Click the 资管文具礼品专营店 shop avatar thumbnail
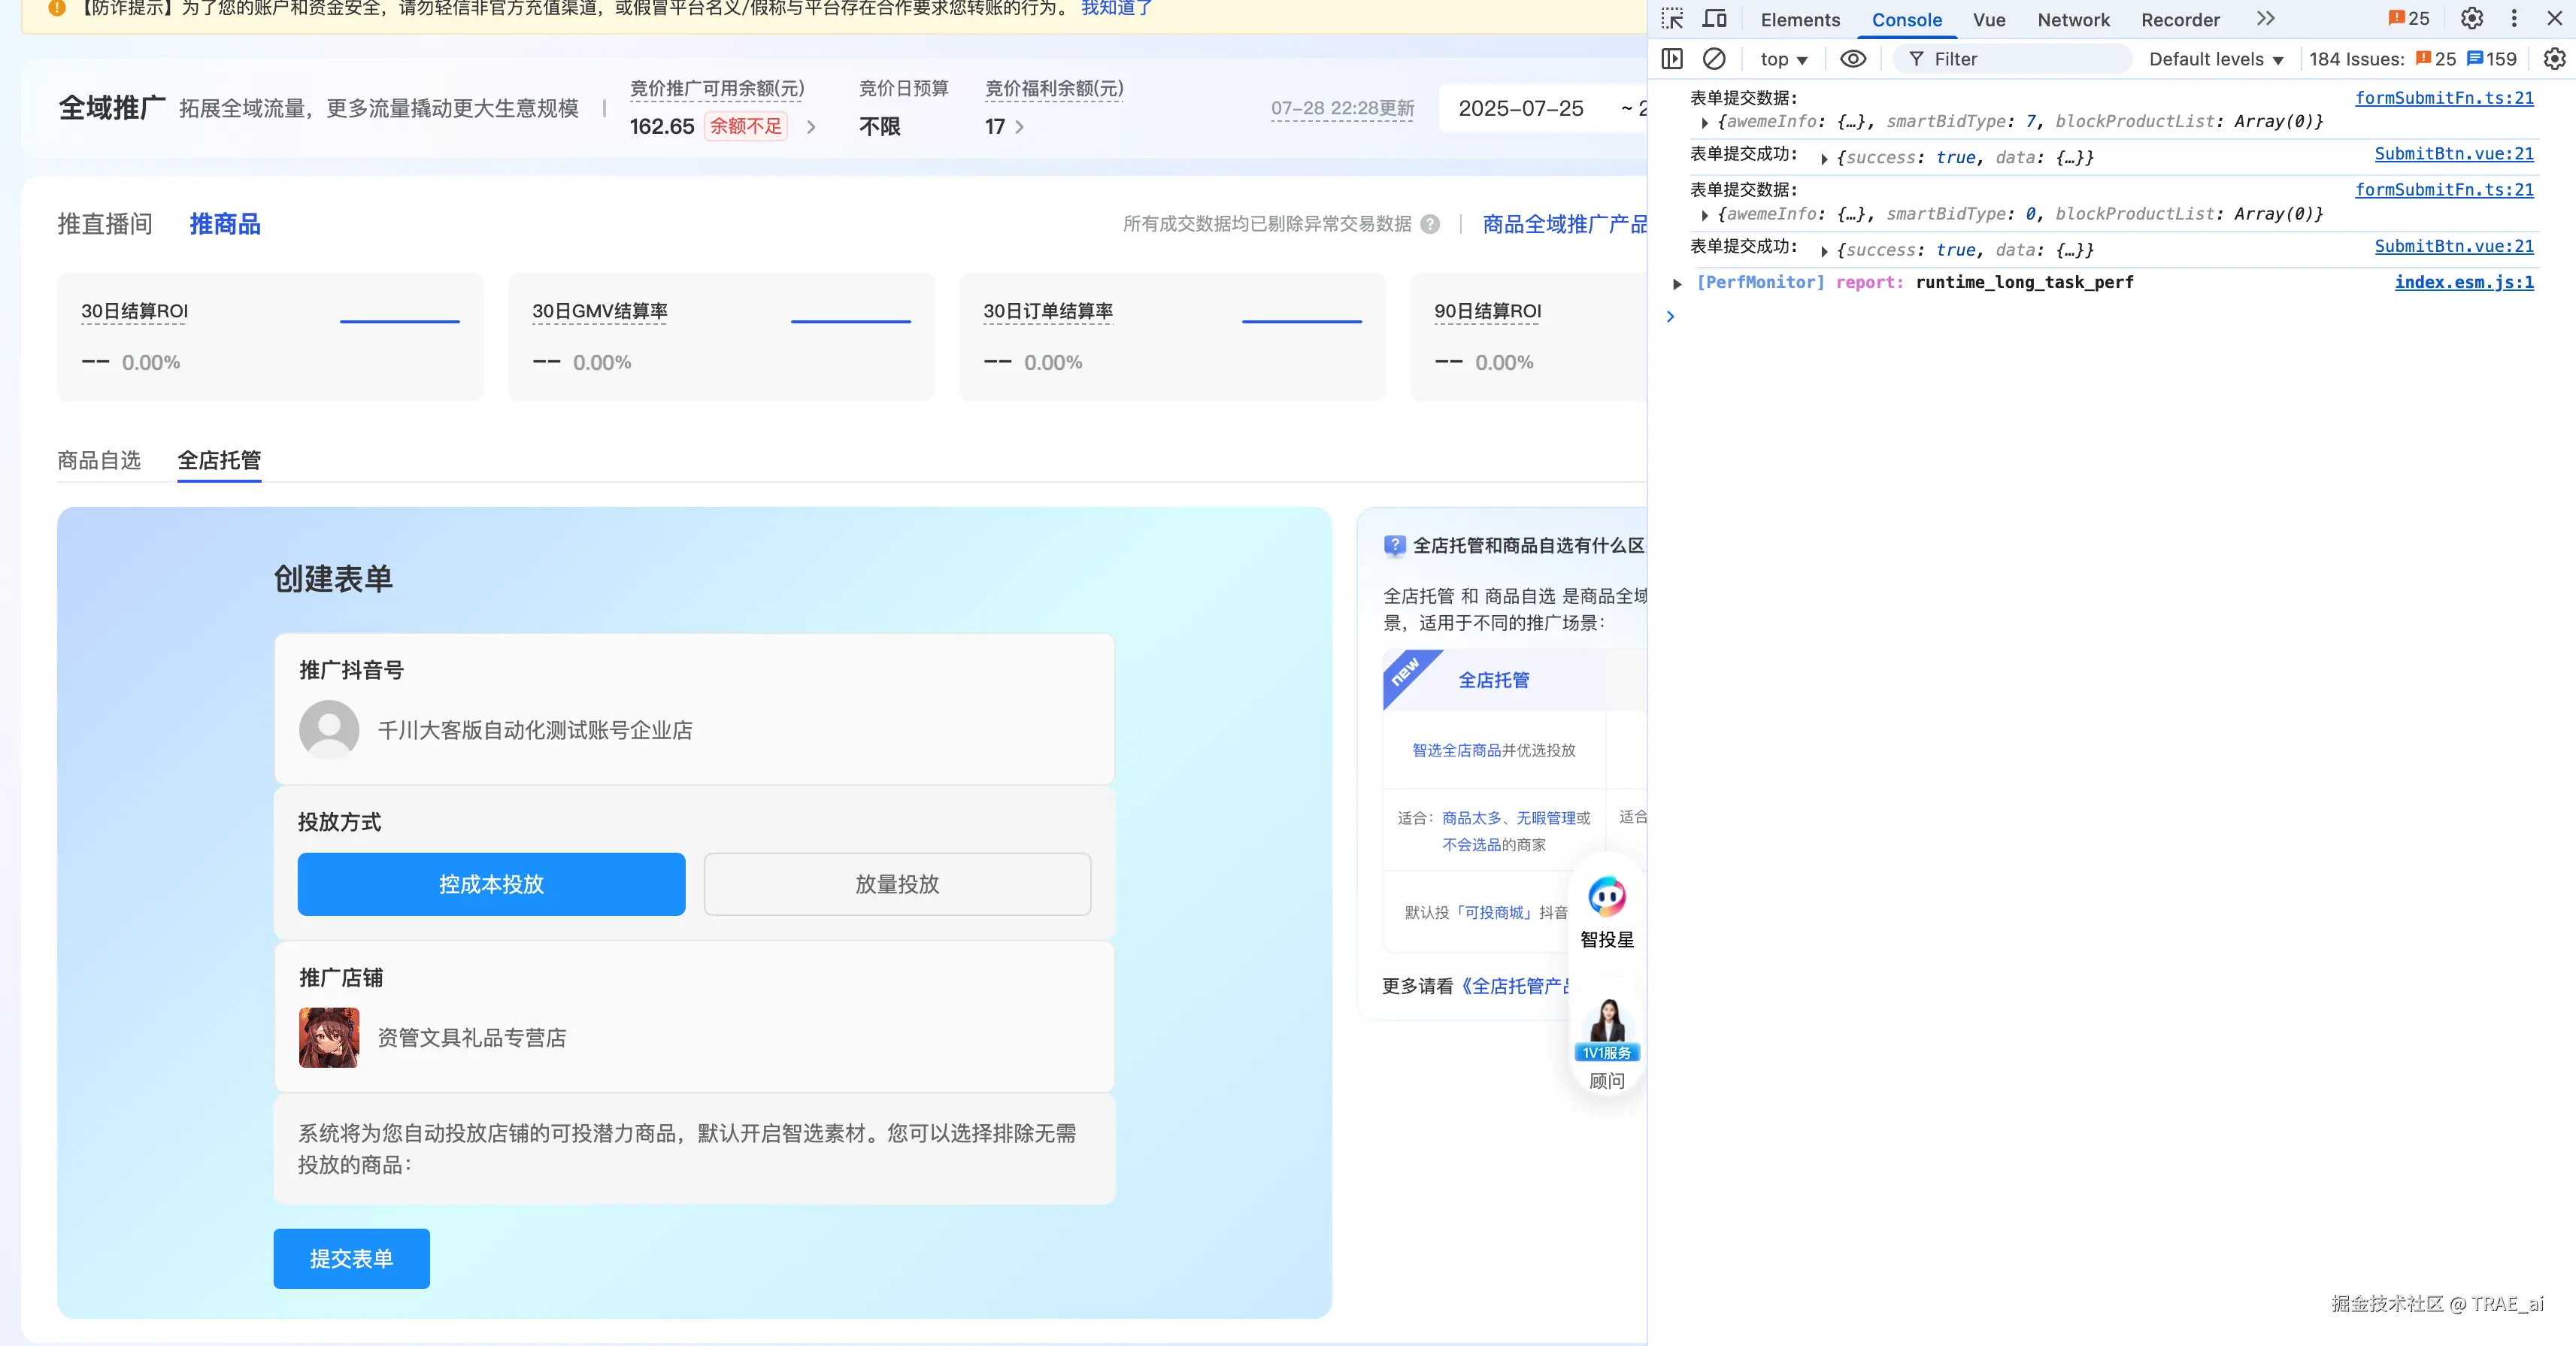The image size is (2576, 1346). coord(329,1037)
